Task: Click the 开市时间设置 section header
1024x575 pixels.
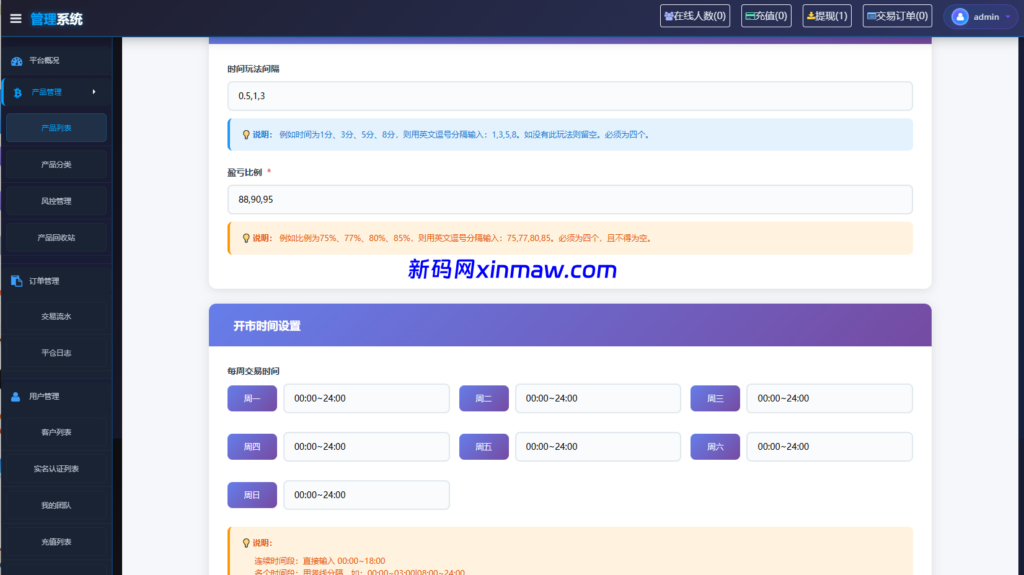Action: (570, 325)
